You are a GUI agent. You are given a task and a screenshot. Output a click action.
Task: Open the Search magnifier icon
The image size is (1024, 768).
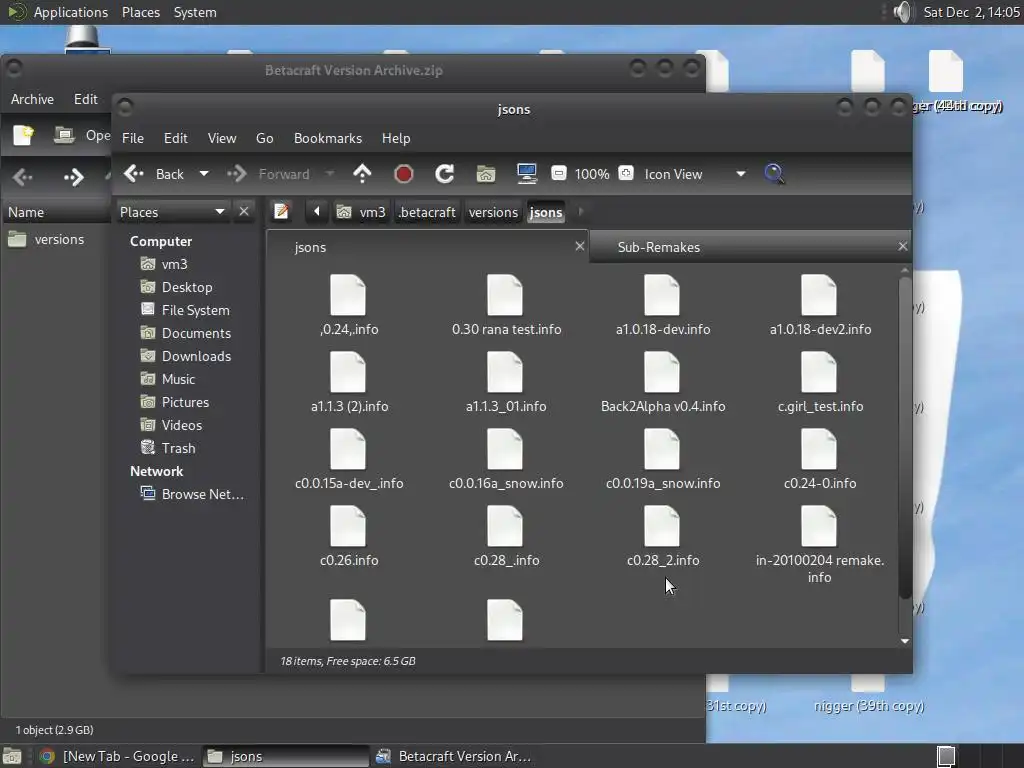pyautogui.click(x=774, y=174)
